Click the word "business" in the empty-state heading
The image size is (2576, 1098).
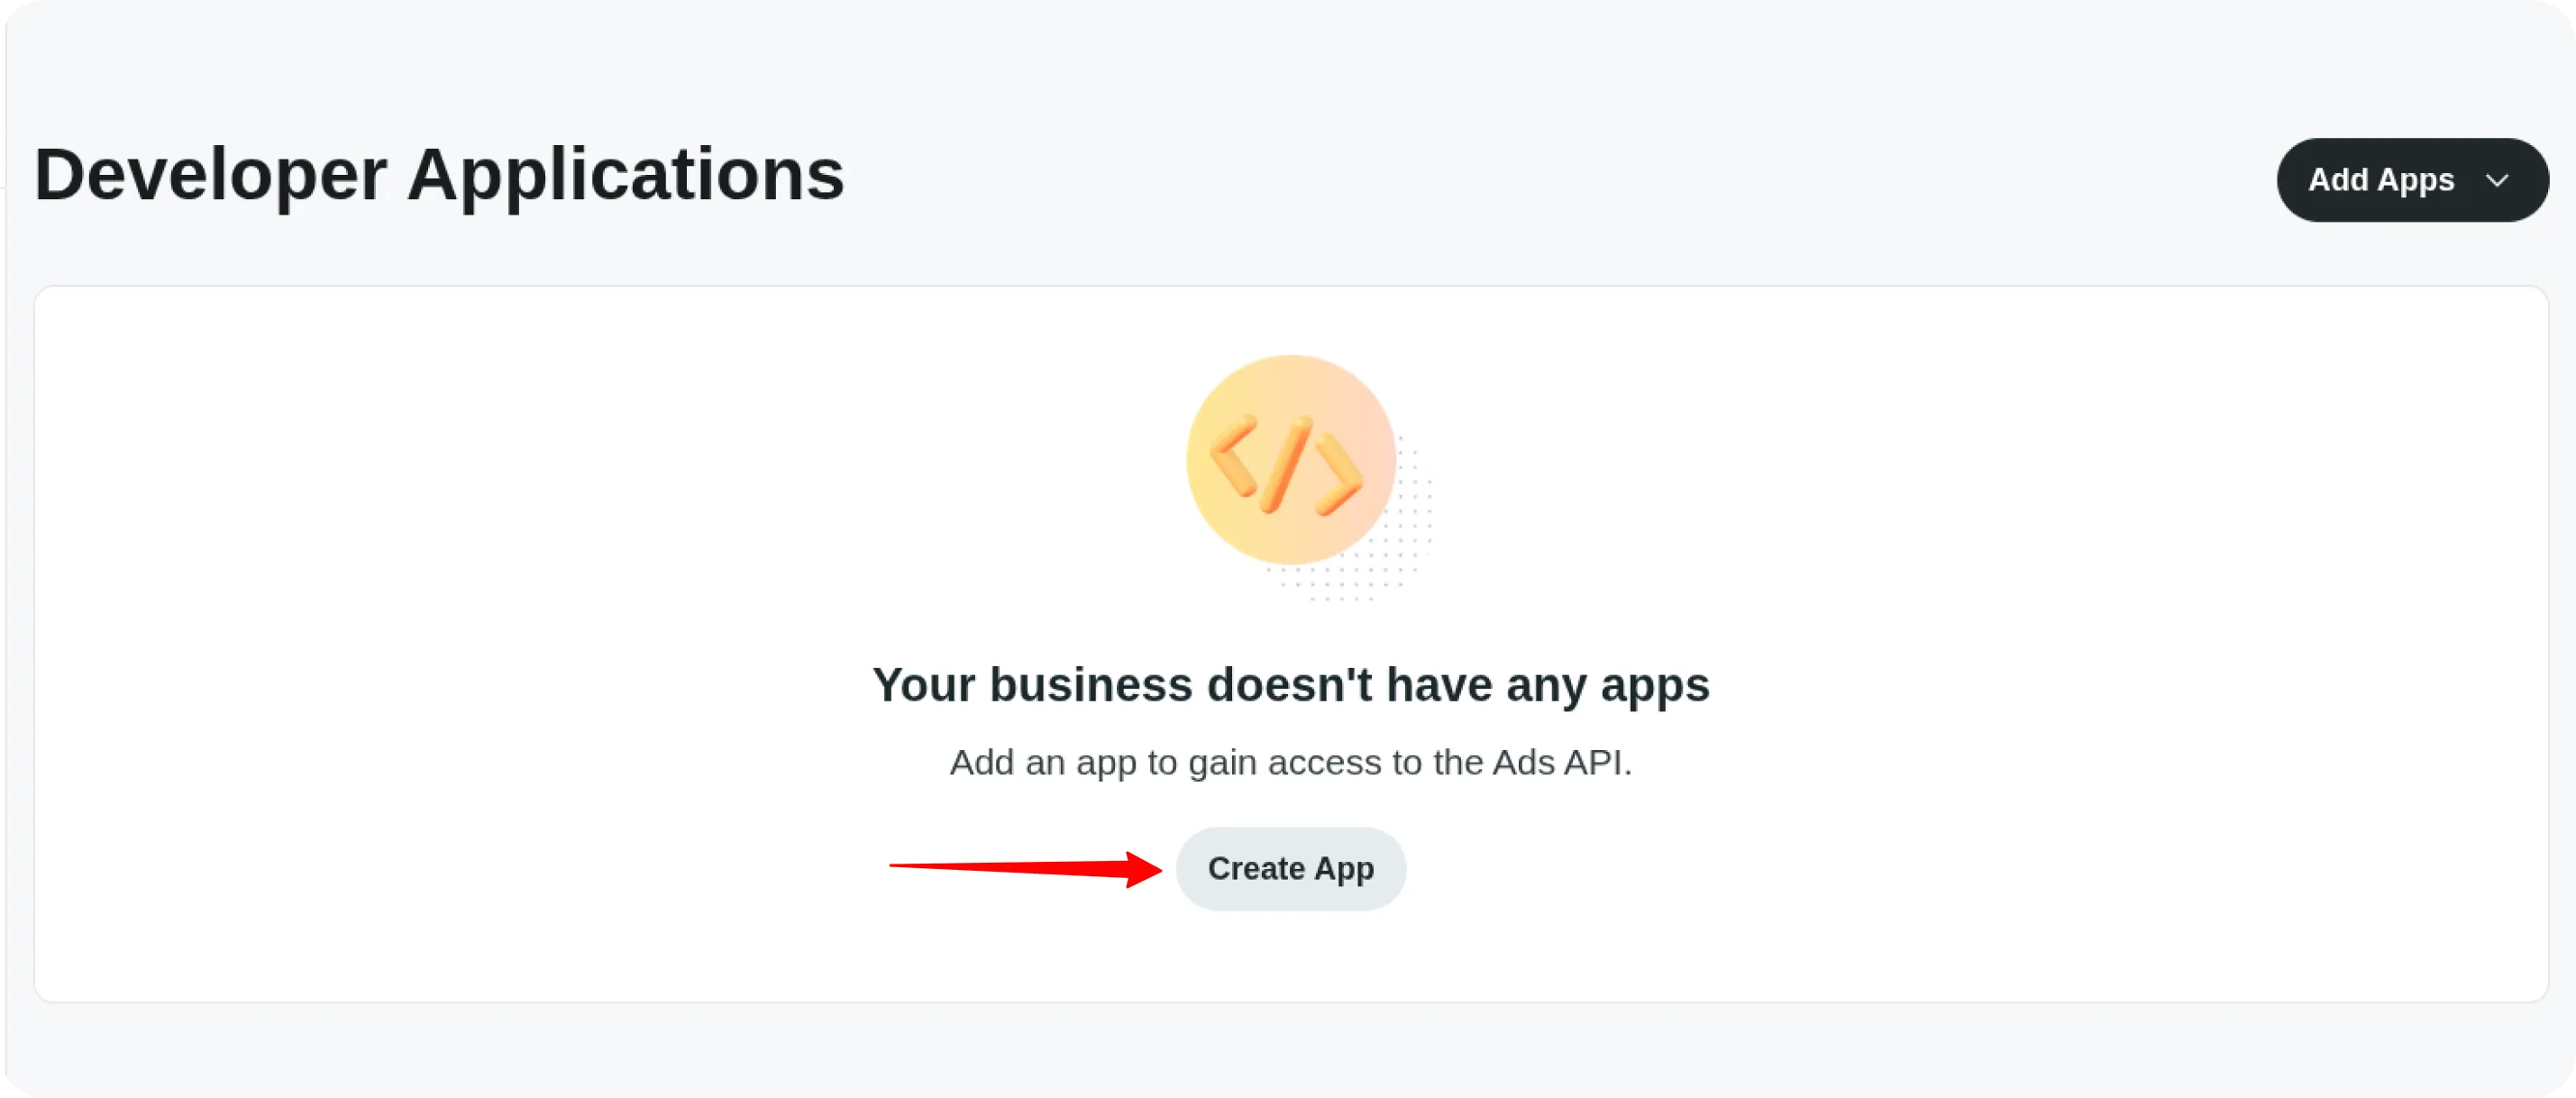[1090, 685]
